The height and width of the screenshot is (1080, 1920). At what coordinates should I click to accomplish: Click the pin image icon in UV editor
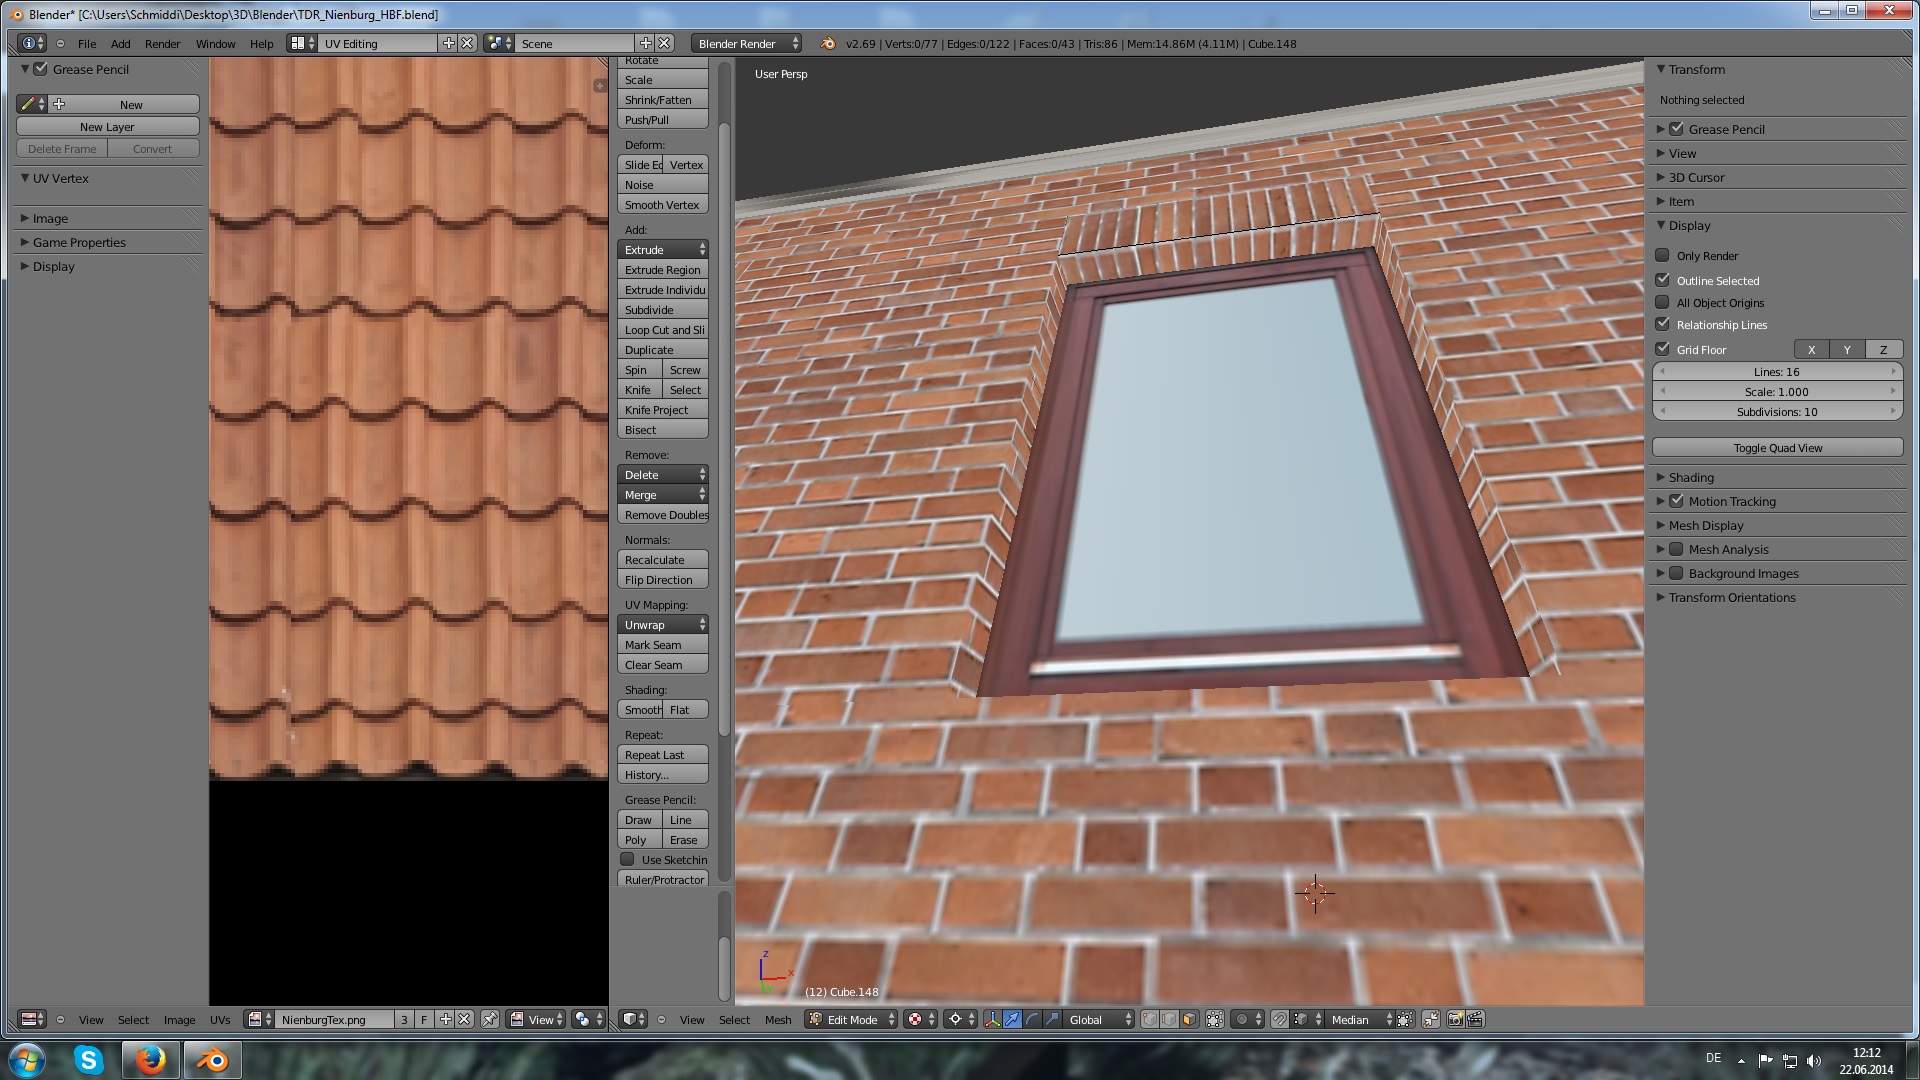point(489,1019)
